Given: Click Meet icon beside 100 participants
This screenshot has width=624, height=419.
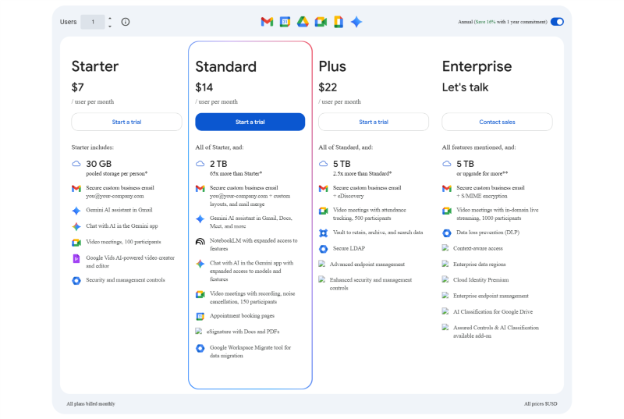Looking at the screenshot, I should [76, 242].
